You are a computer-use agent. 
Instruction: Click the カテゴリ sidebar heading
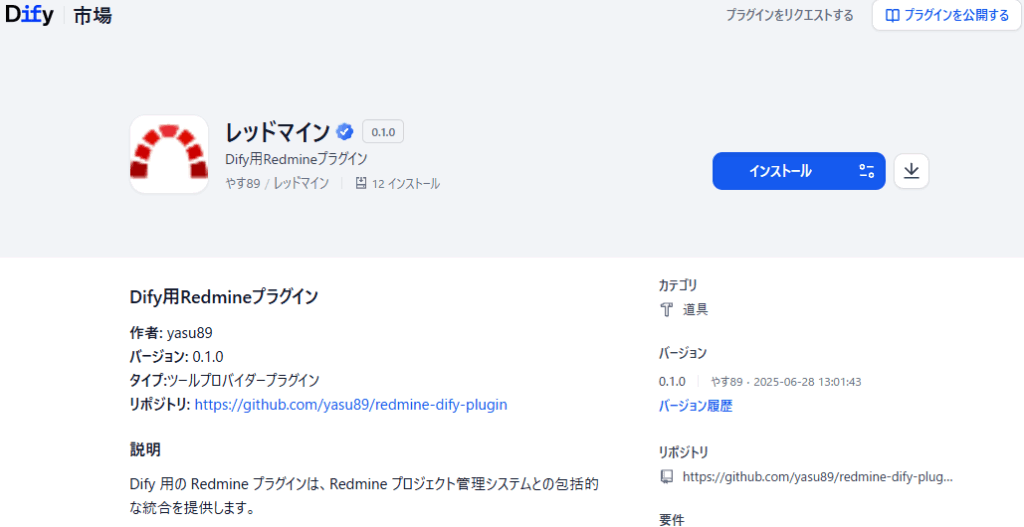(x=678, y=285)
